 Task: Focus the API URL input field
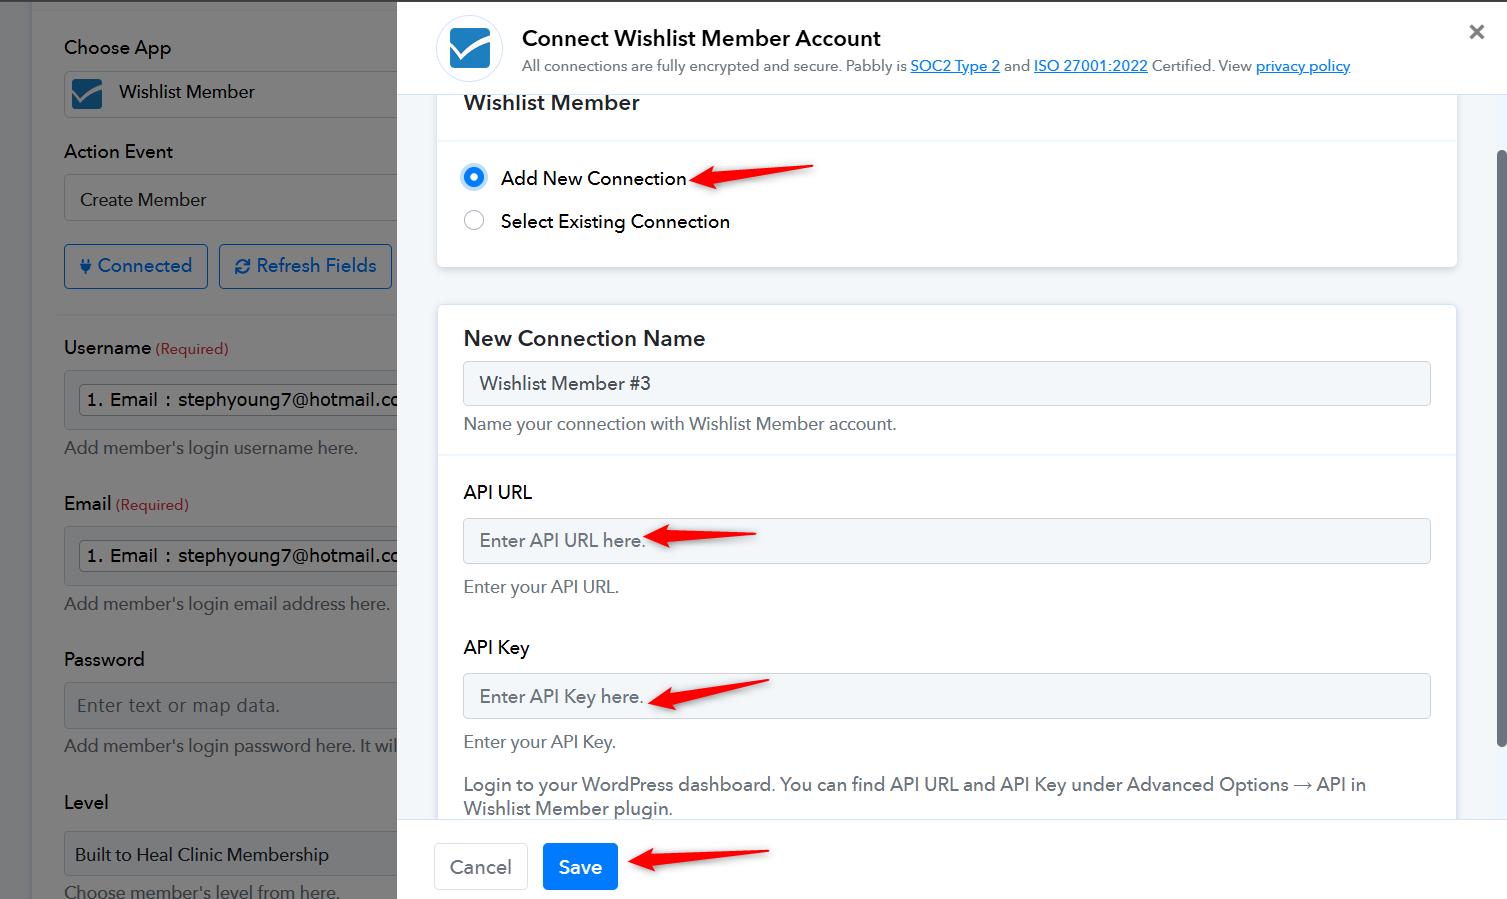(946, 541)
